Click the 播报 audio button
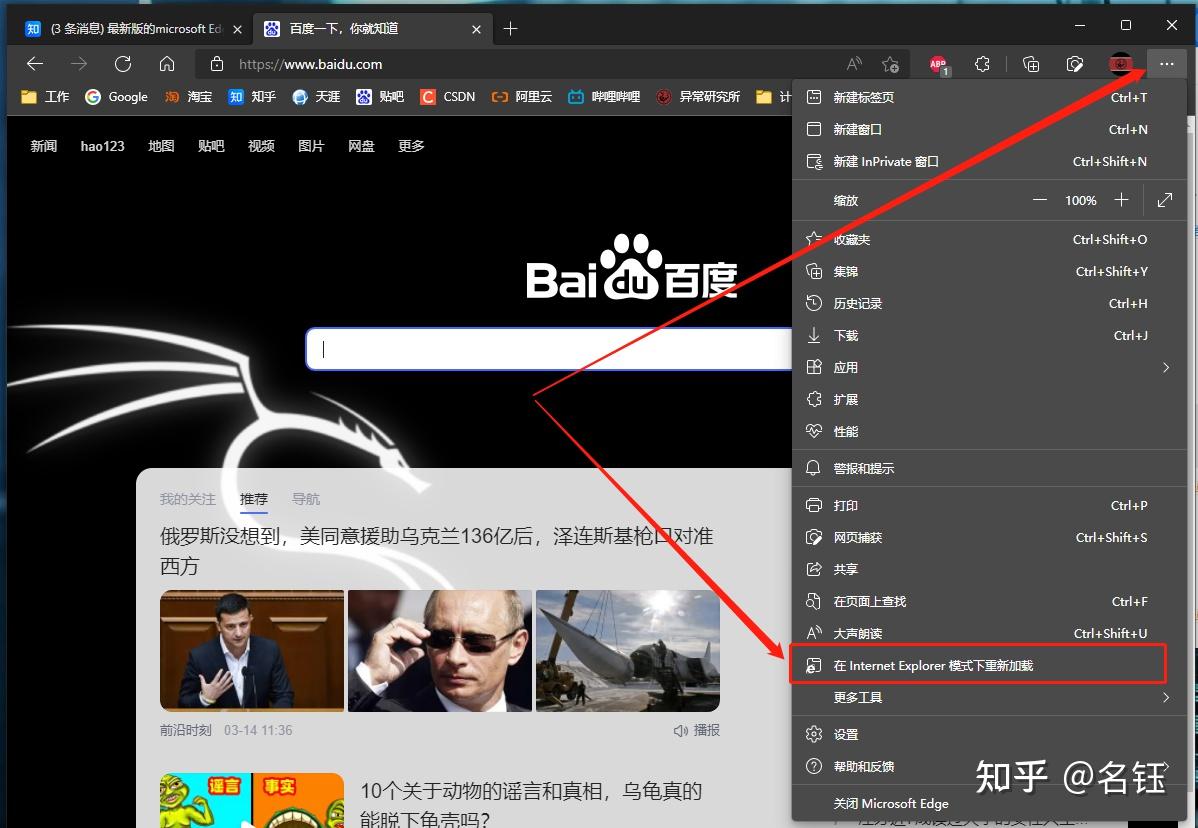The height and width of the screenshot is (828, 1198). tap(697, 730)
